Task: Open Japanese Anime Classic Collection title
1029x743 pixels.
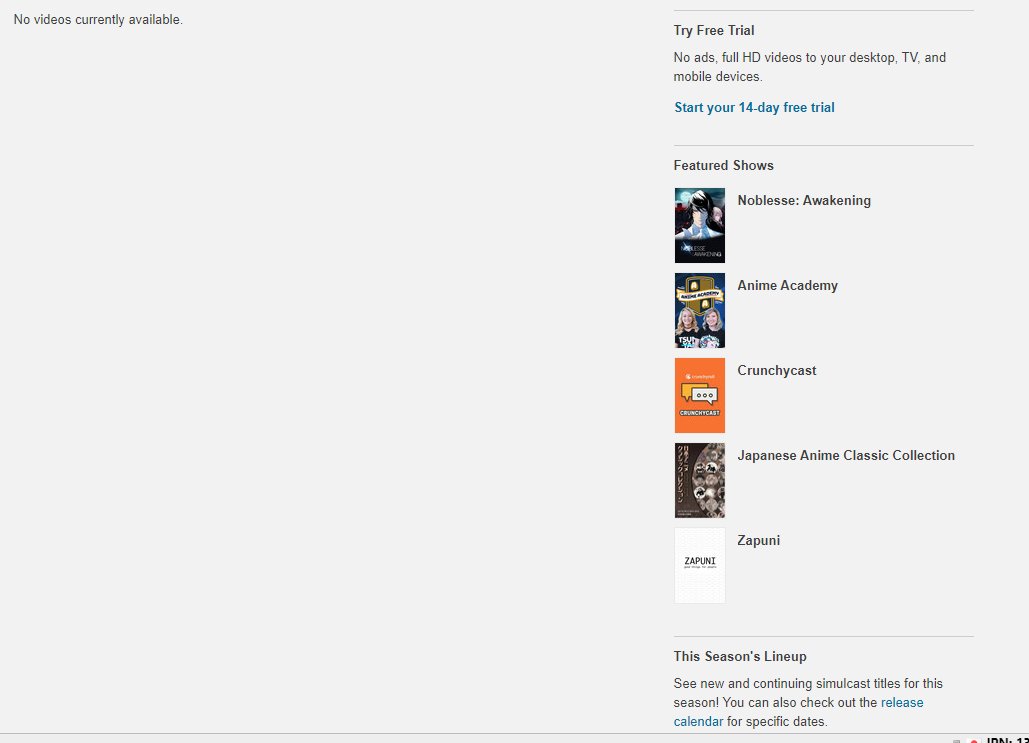Action: 846,456
